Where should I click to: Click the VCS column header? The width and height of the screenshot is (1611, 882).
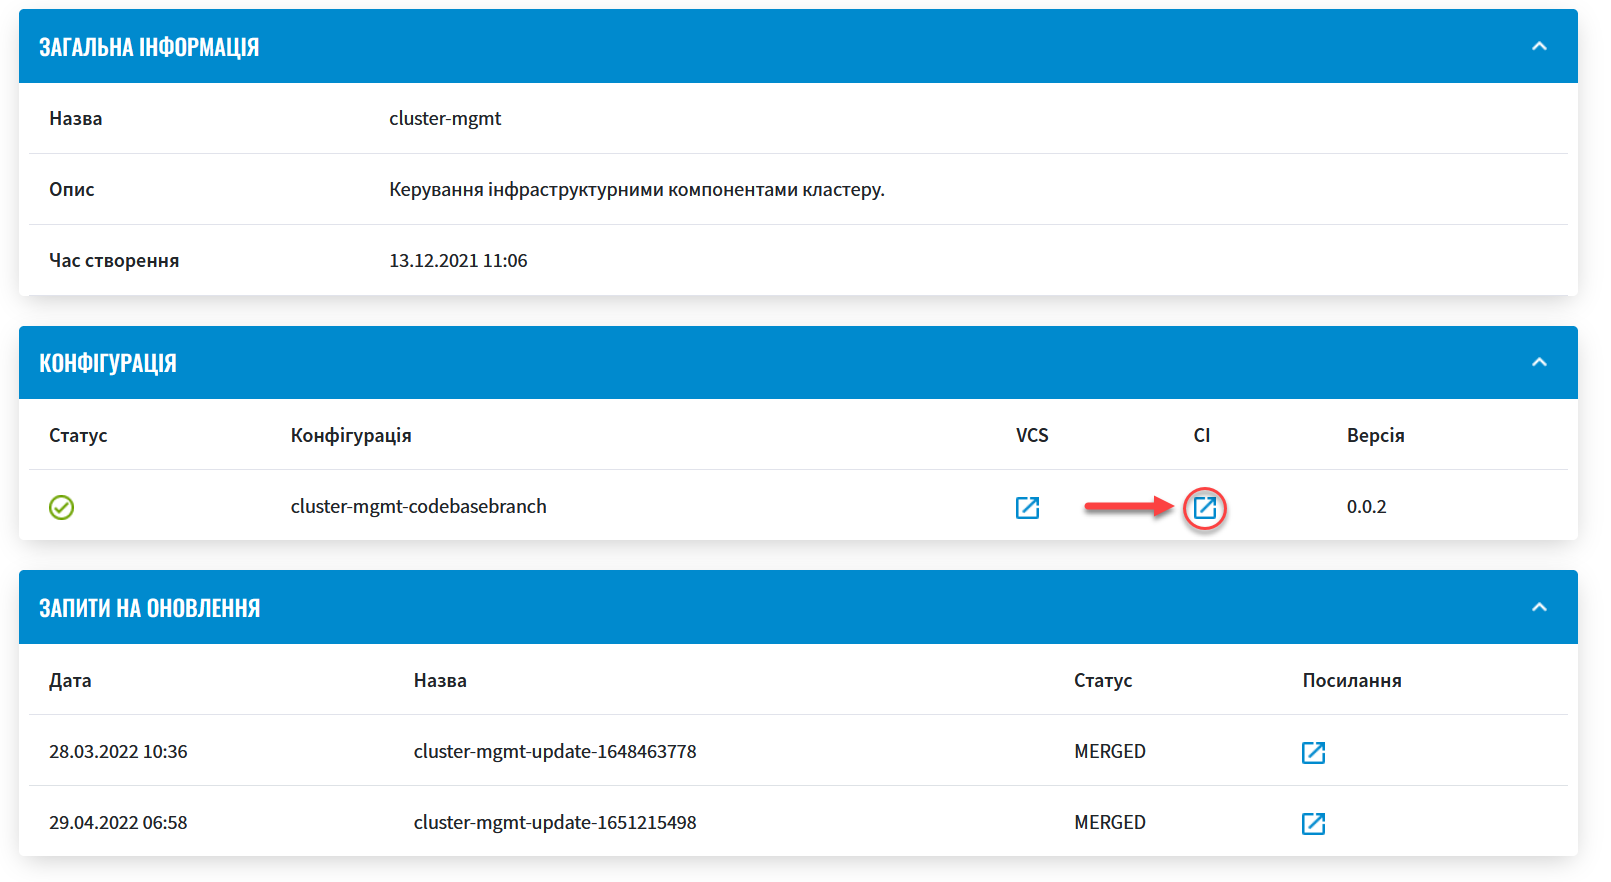pyautogui.click(x=1032, y=435)
